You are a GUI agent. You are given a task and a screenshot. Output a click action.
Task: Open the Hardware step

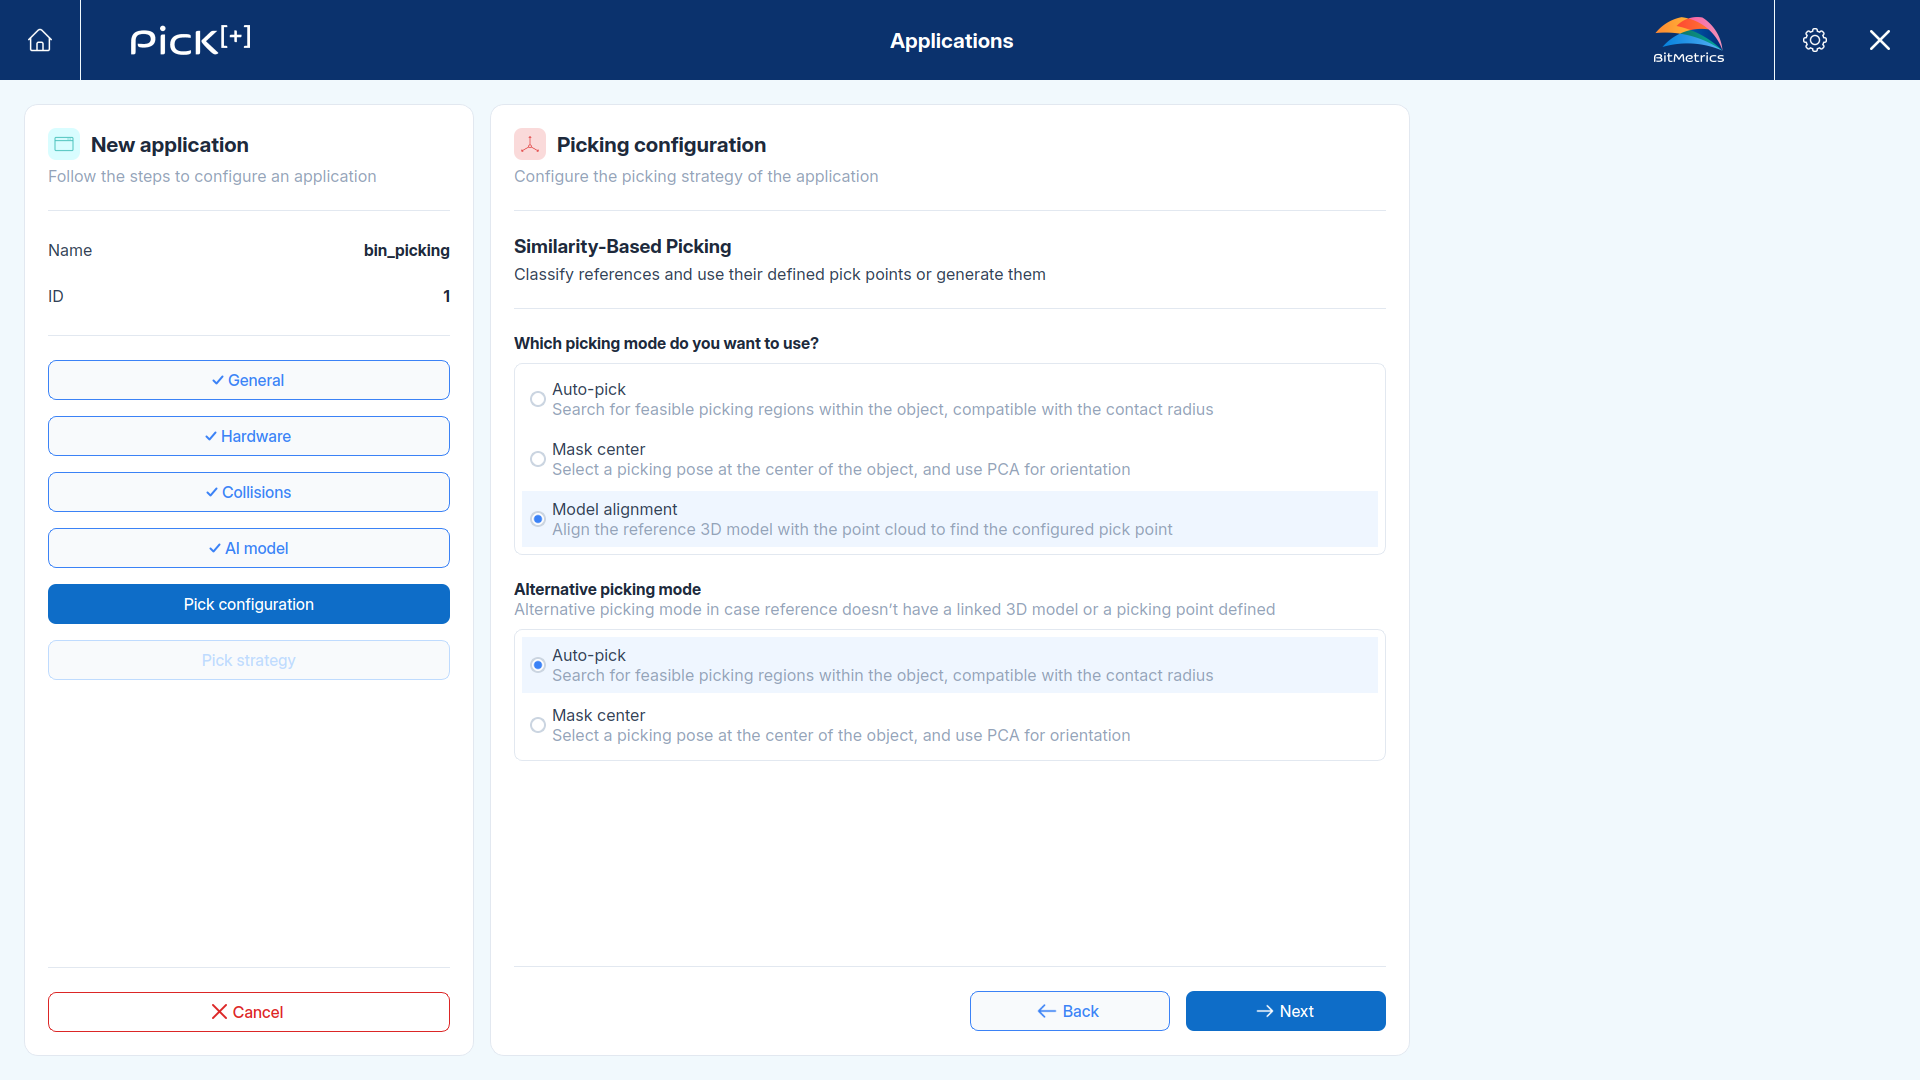[249, 436]
